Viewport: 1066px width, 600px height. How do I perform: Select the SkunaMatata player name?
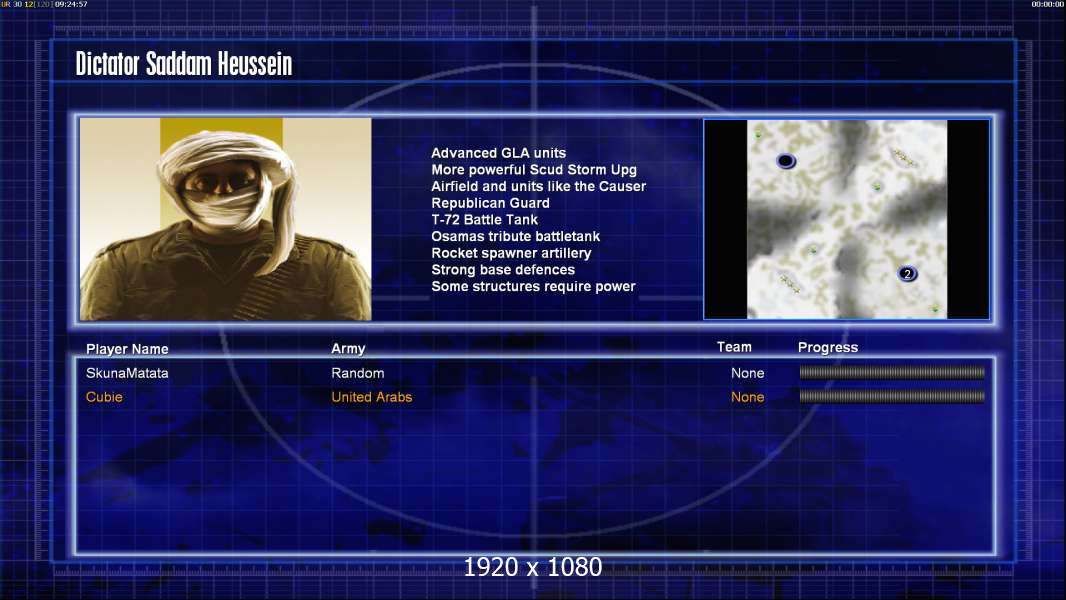tap(127, 373)
